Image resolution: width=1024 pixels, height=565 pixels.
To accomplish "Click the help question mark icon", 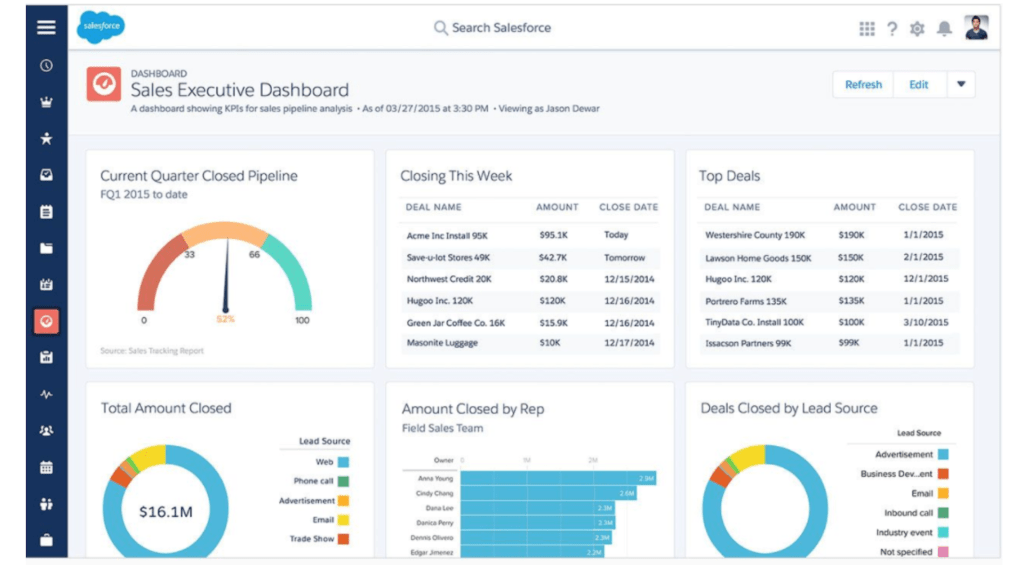I will (x=892, y=28).
